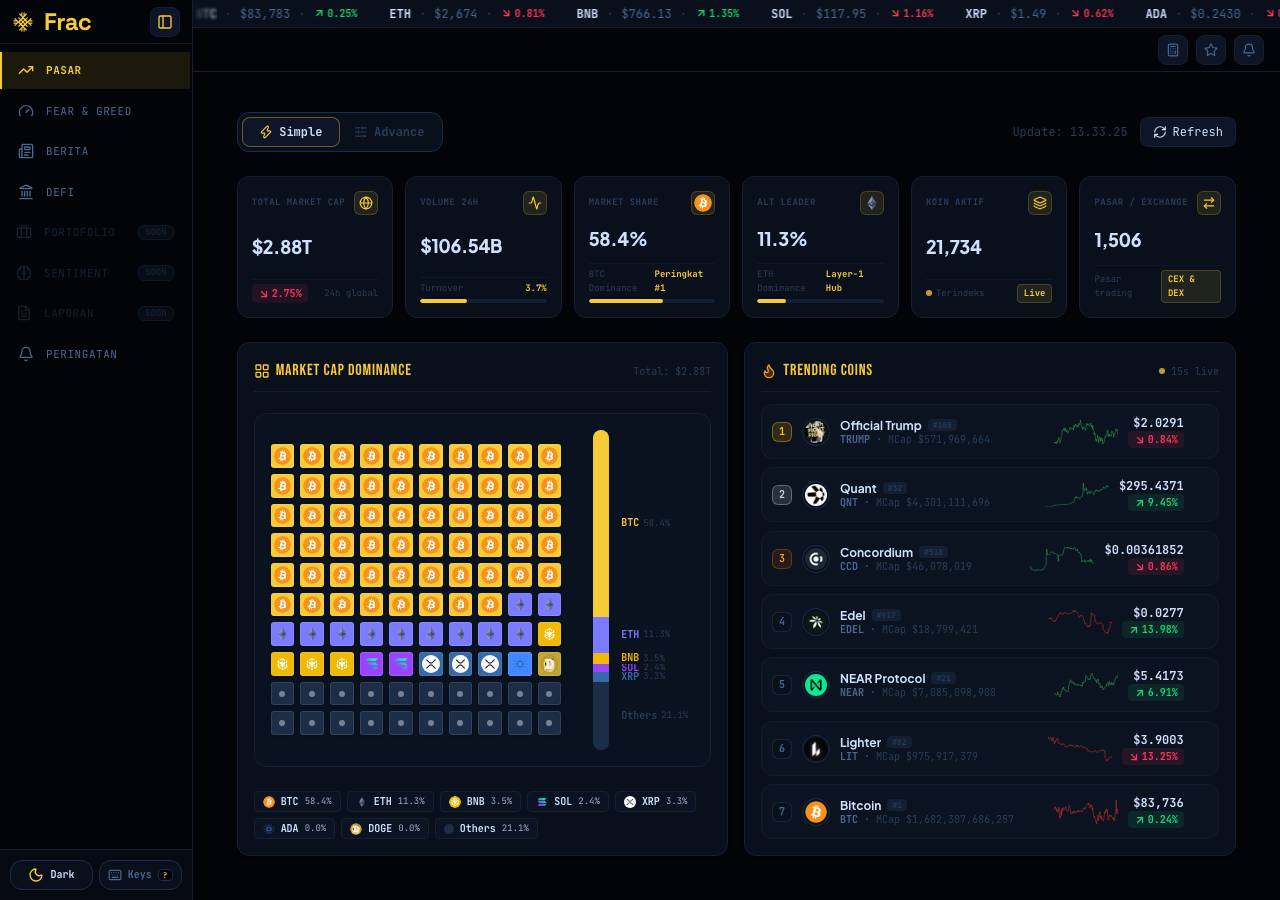Click the Quant price $295.4371
Viewport: 1280px width, 900px height.
click(x=1151, y=486)
